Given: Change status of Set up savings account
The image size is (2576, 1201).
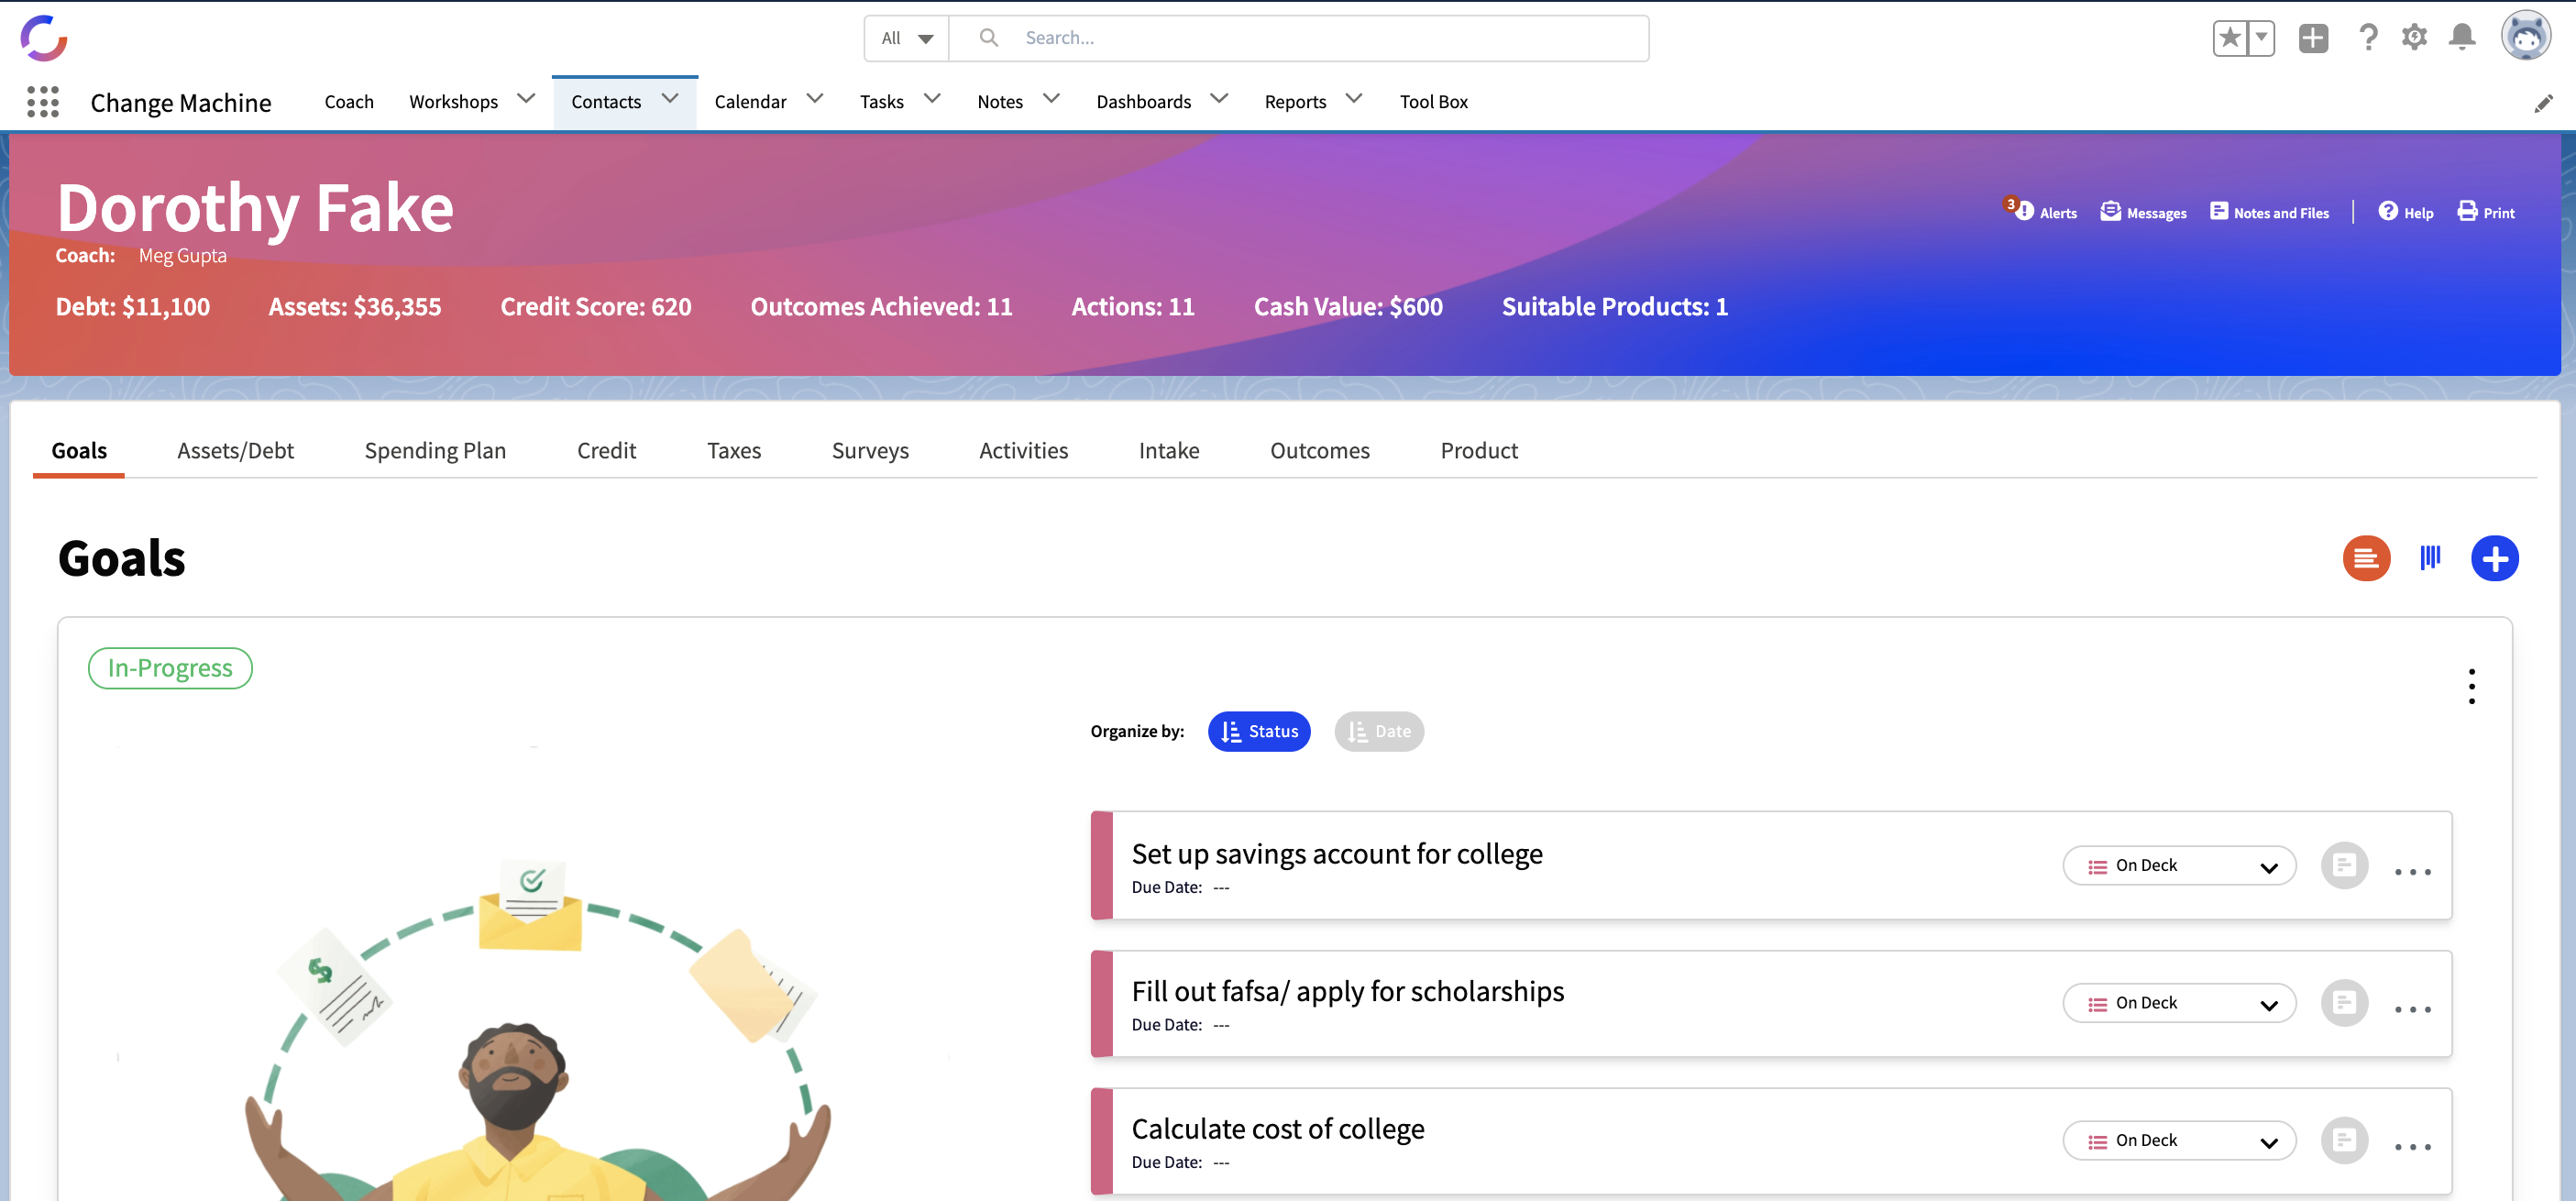Looking at the screenshot, I should 2179,865.
